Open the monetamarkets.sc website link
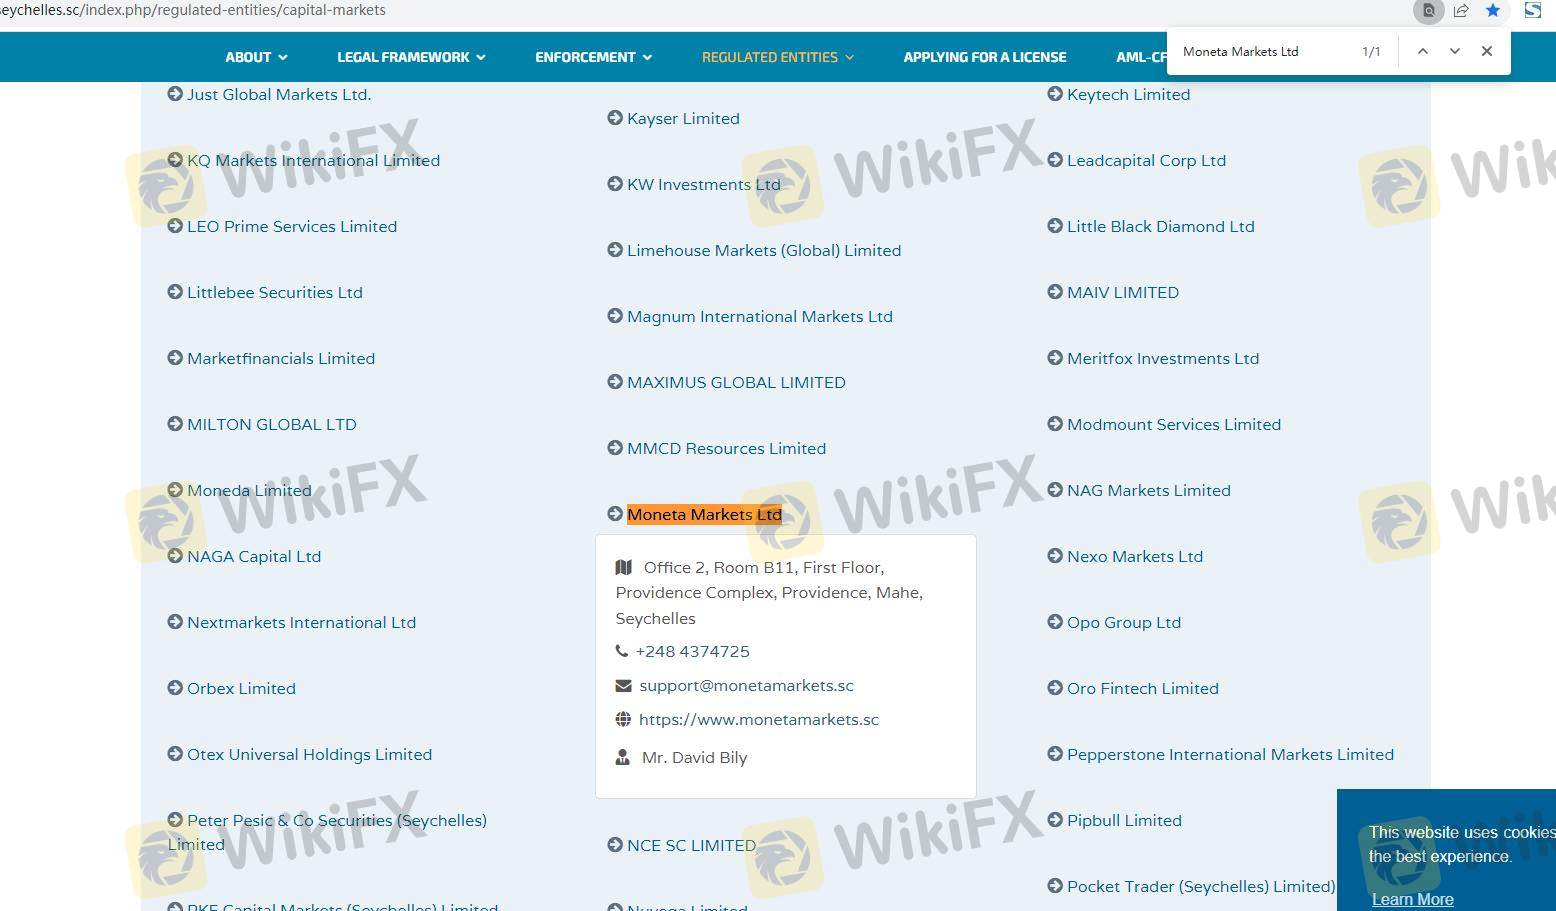Viewport: 1556px width, 911px height. [758, 719]
